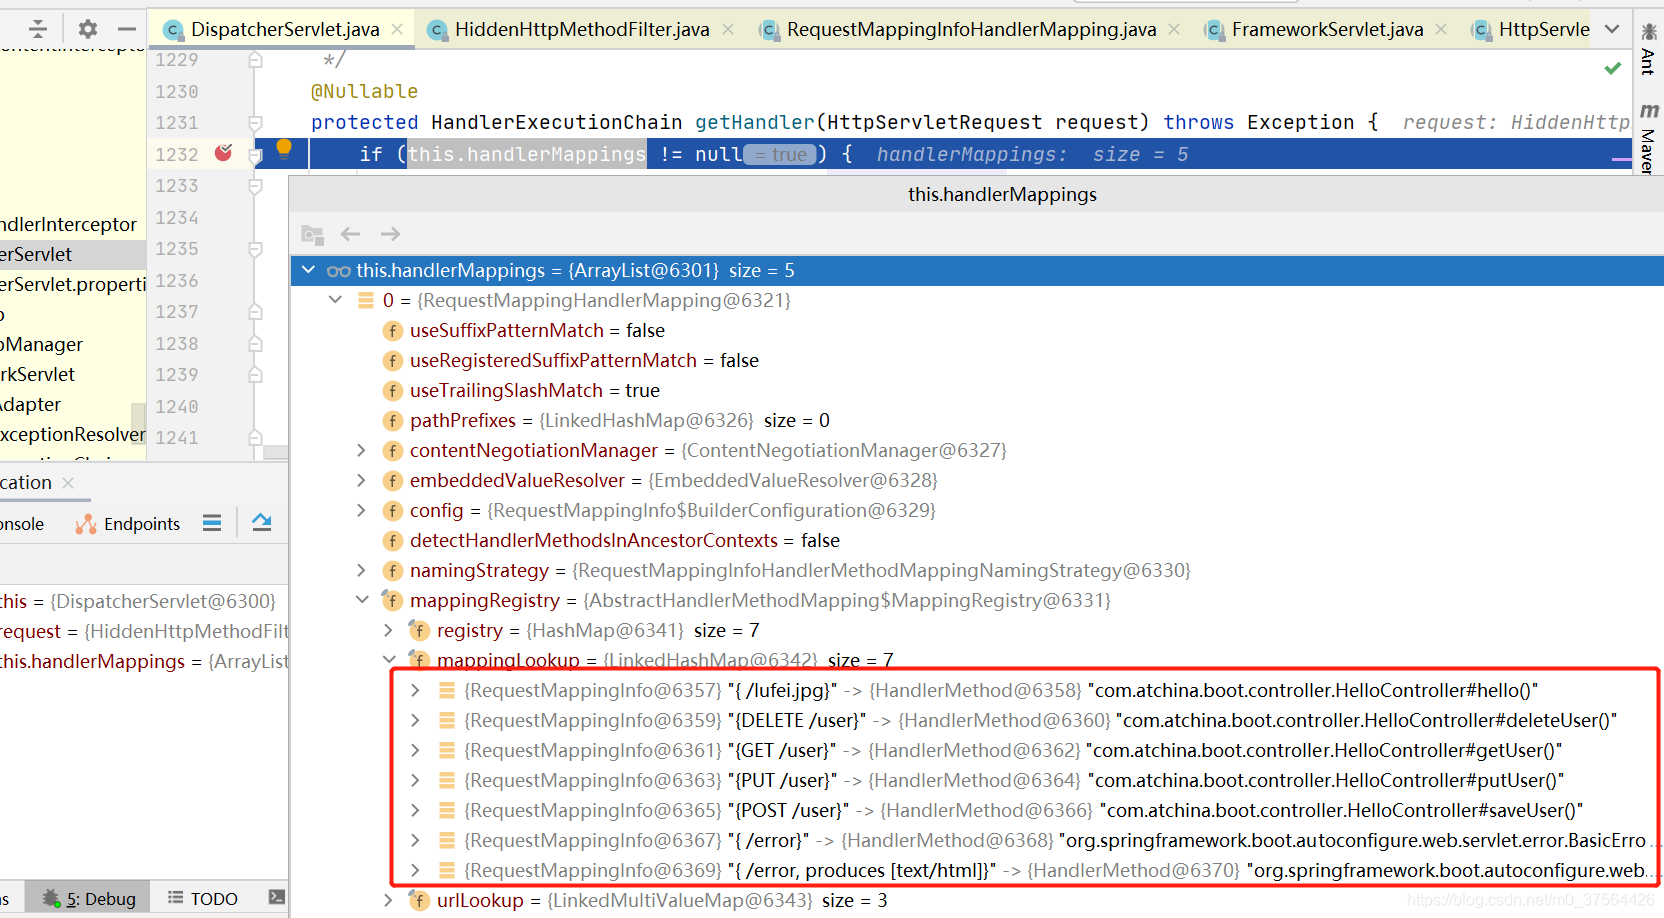The height and width of the screenshot is (918, 1664).
Task: Open the Terminal icon in bottom bar
Action: pos(277,897)
